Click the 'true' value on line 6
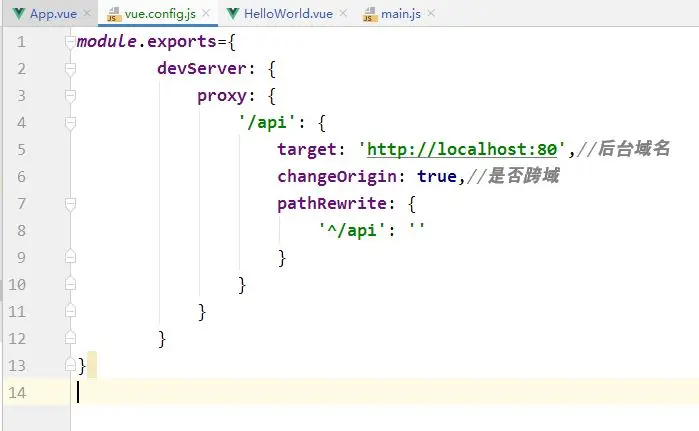The width and height of the screenshot is (699, 431). point(437,177)
